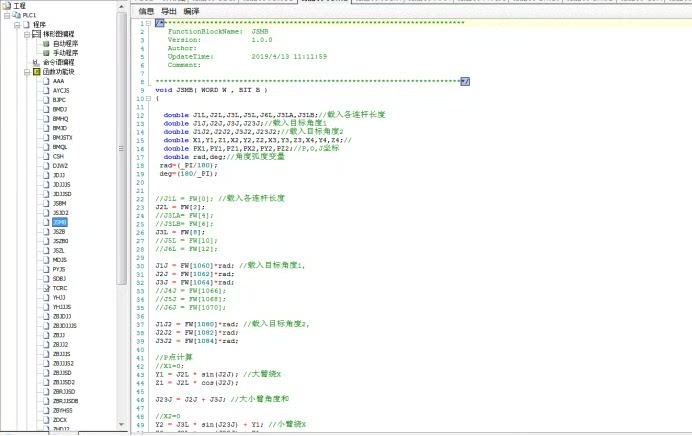Select the BMJD function block label
Viewport: 692px width, 436px height.
coord(60,128)
